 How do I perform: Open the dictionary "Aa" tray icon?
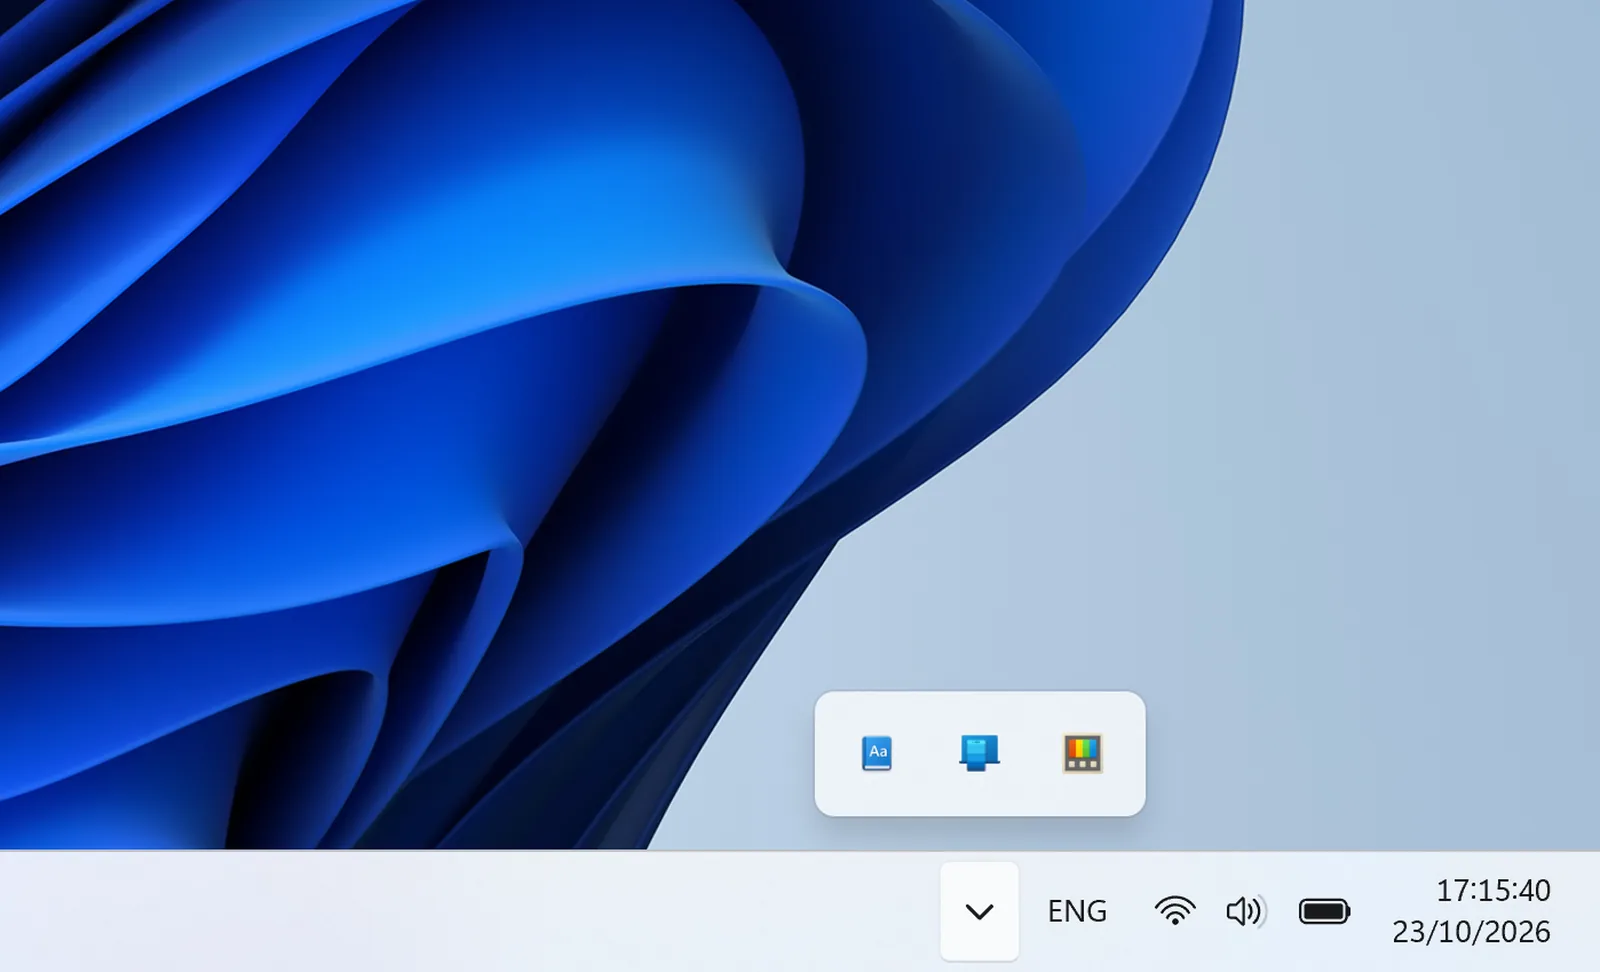pos(877,753)
